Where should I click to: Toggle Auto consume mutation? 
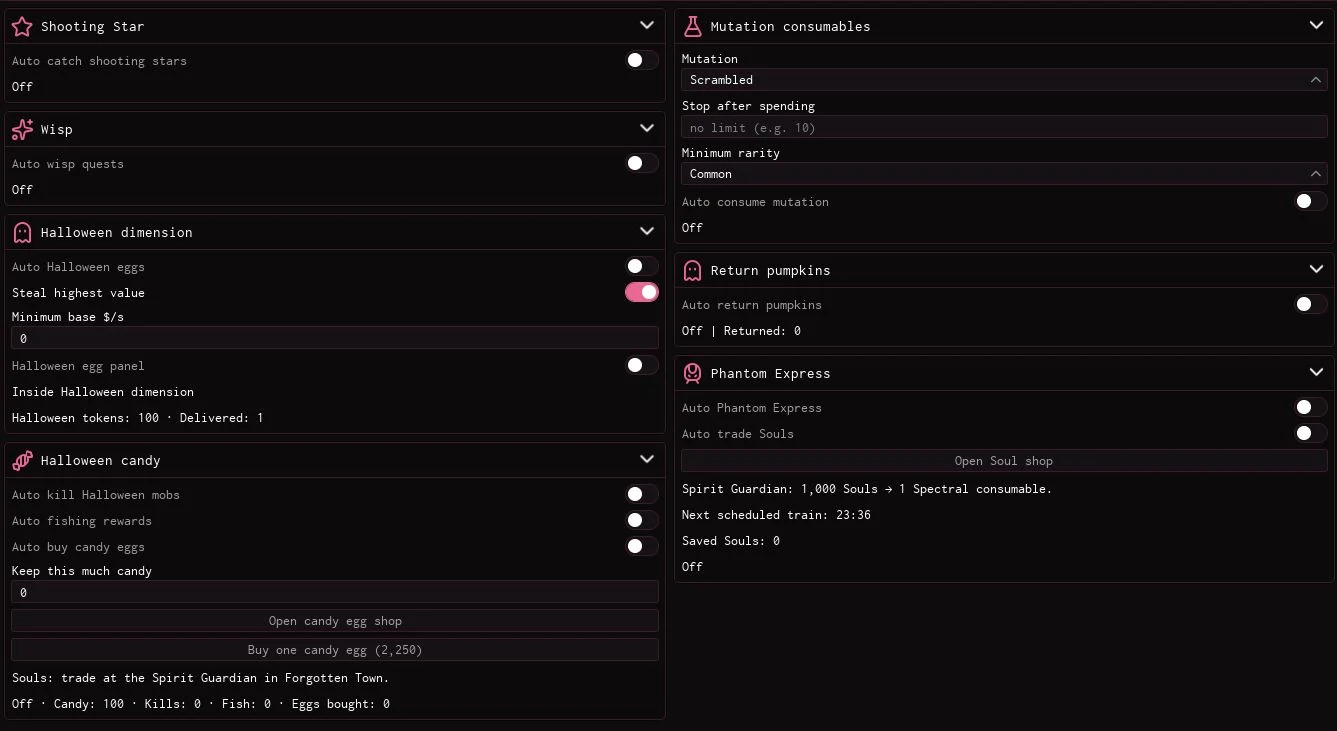click(1311, 201)
